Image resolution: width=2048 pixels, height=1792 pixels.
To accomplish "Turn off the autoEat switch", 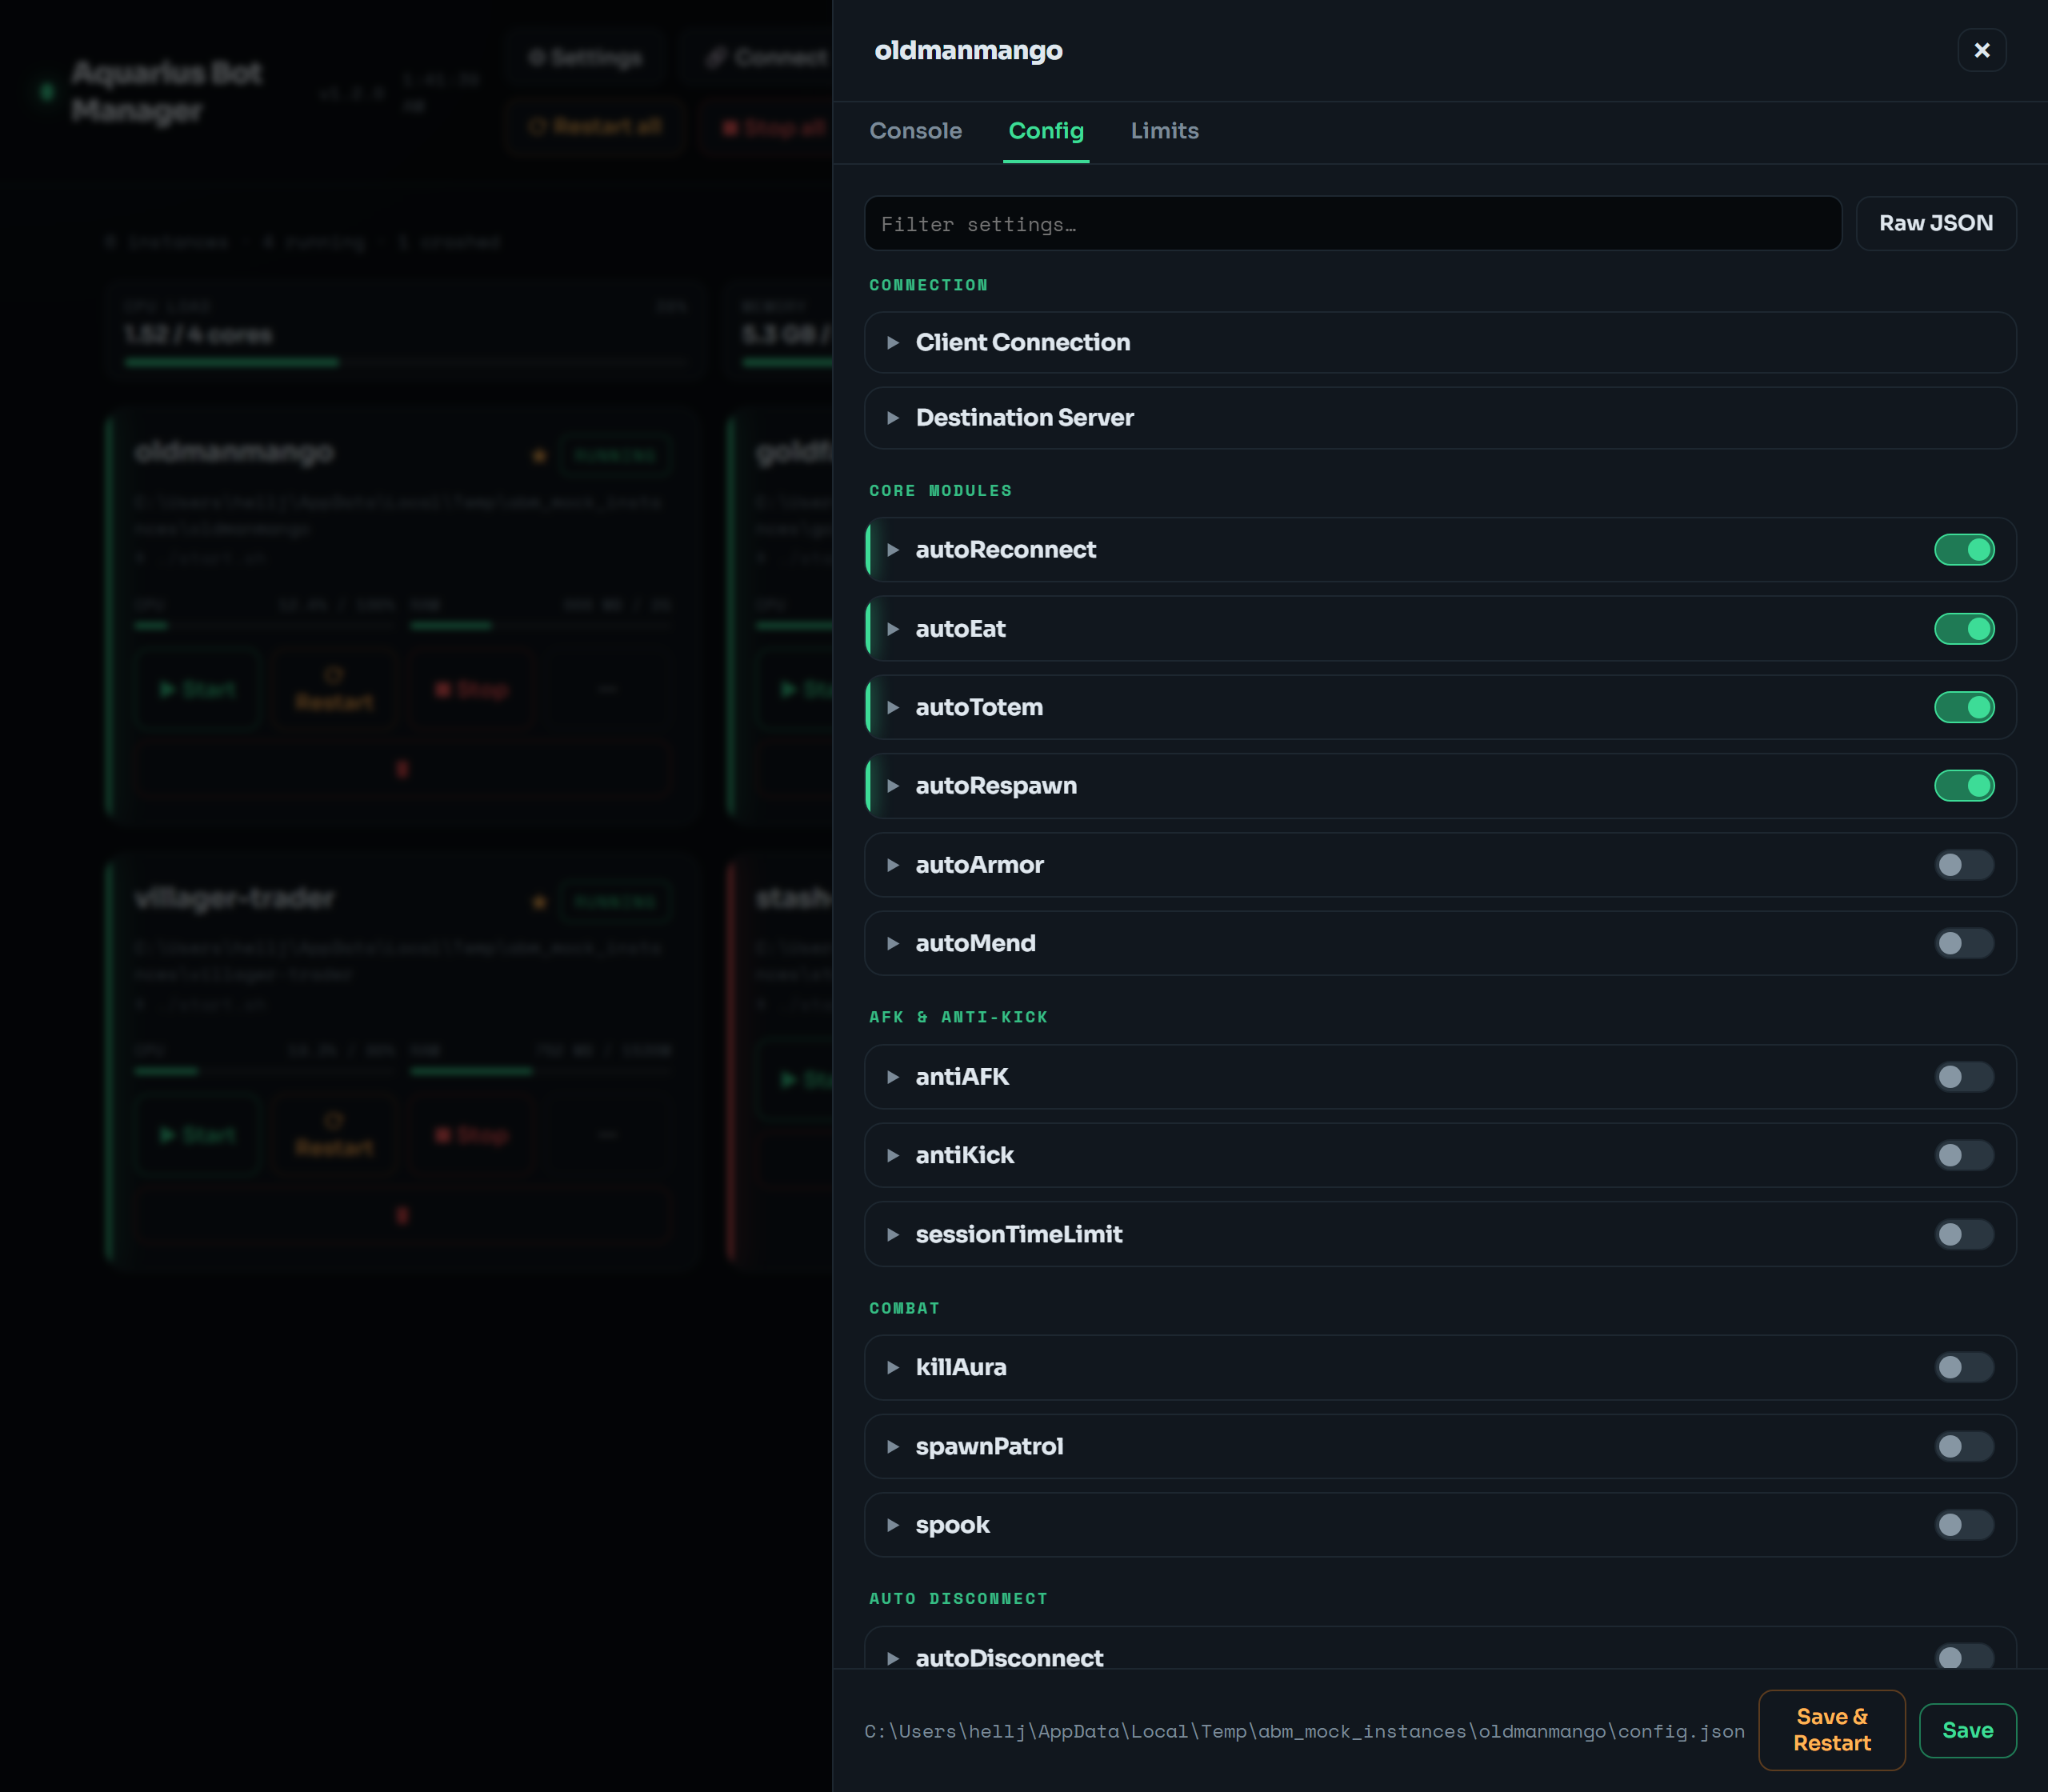I will (1964, 629).
